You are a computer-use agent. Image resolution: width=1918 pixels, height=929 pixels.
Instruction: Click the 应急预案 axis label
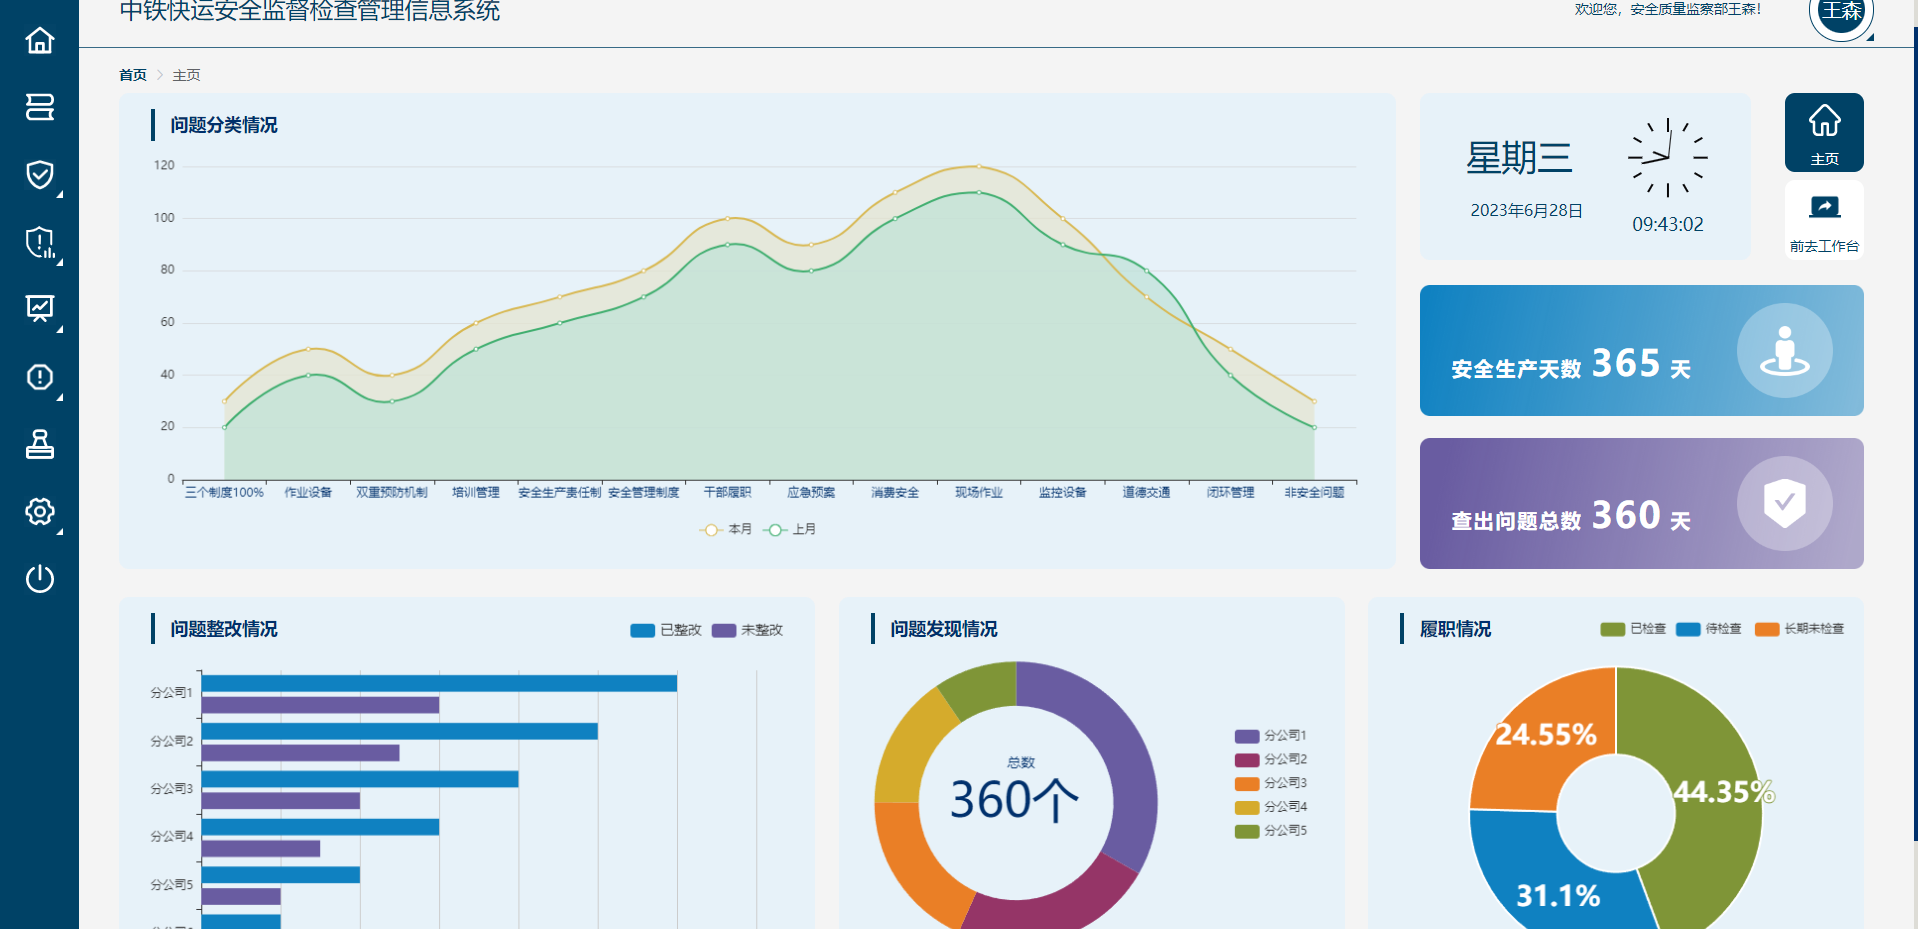[811, 492]
